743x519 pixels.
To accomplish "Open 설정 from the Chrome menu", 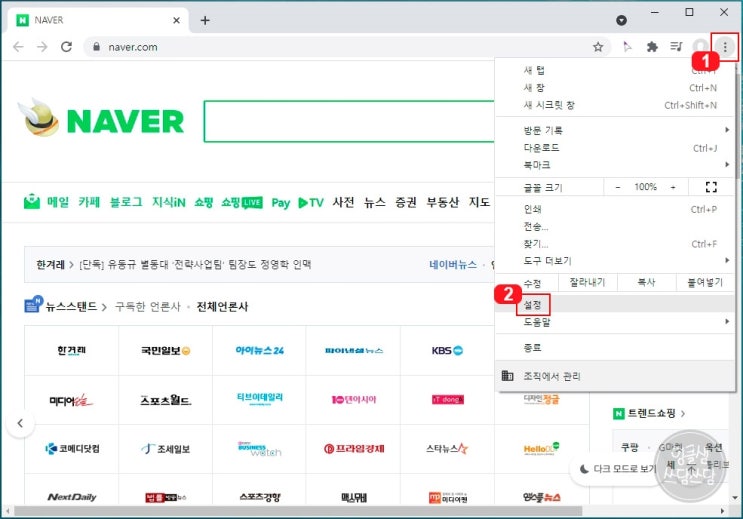I will 615,304.
